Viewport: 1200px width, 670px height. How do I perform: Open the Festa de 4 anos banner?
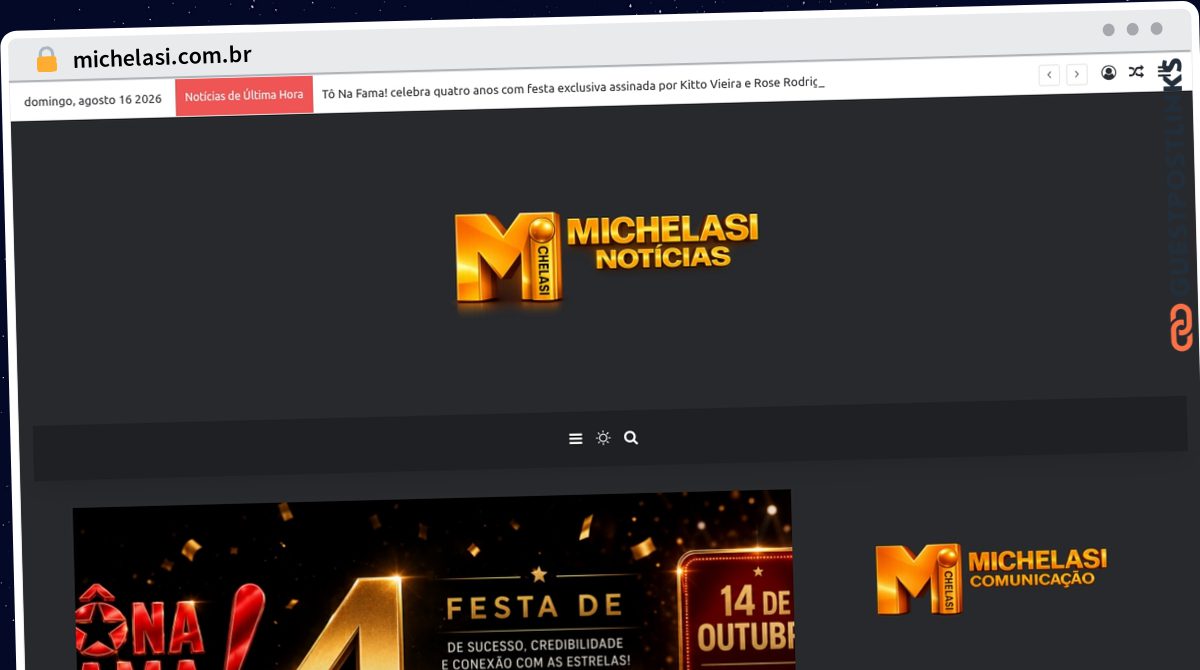click(432, 580)
